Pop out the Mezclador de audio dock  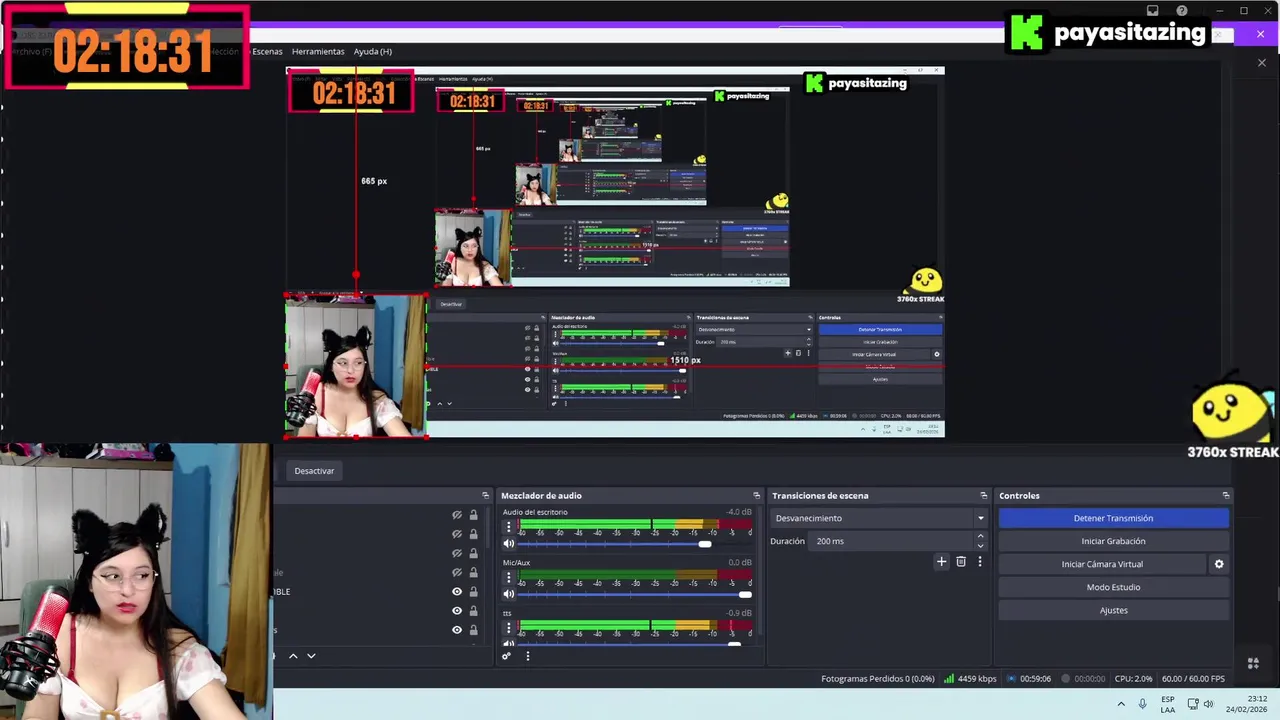(756, 496)
